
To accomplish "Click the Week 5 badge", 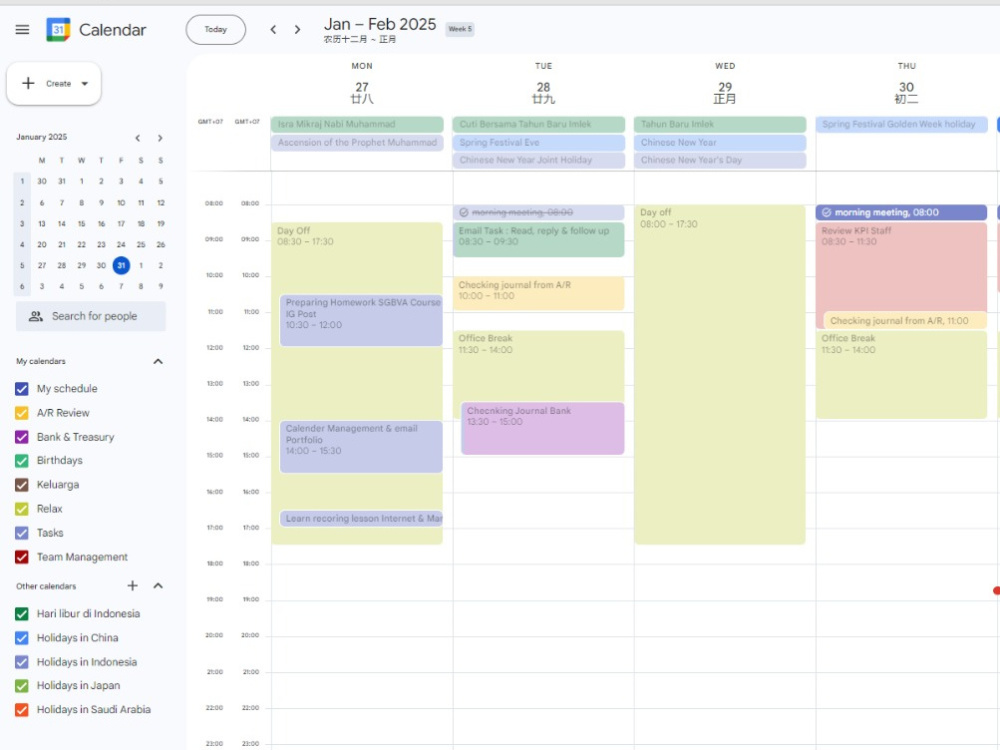I will 460,29.
